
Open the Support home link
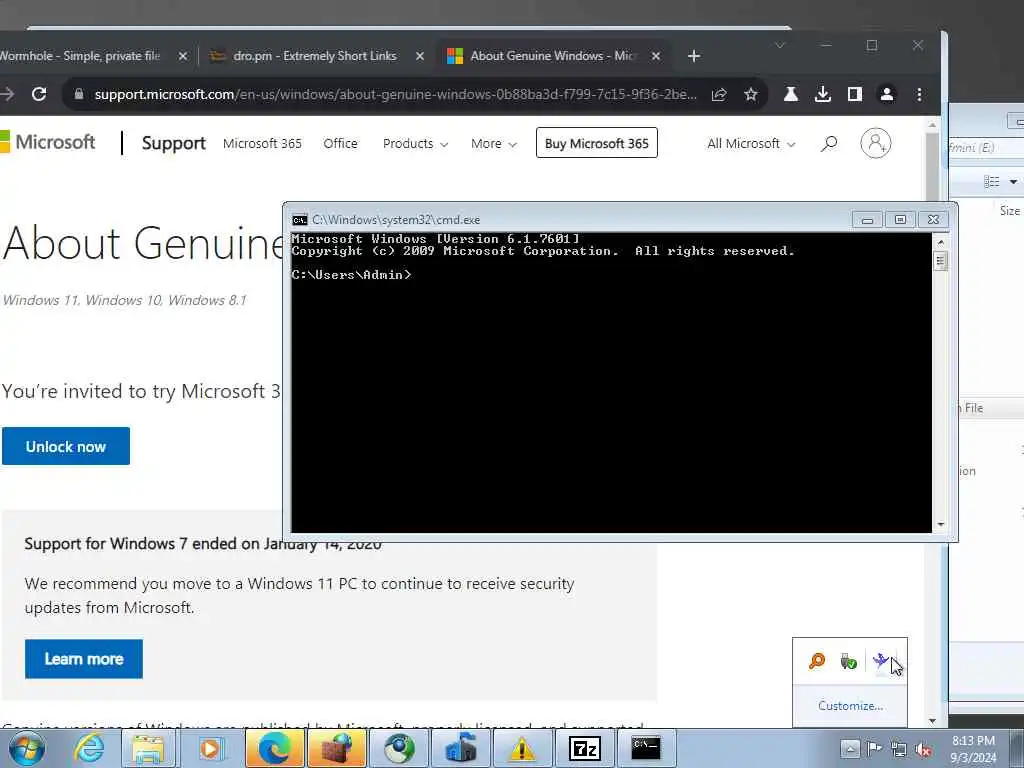[x=173, y=143]
